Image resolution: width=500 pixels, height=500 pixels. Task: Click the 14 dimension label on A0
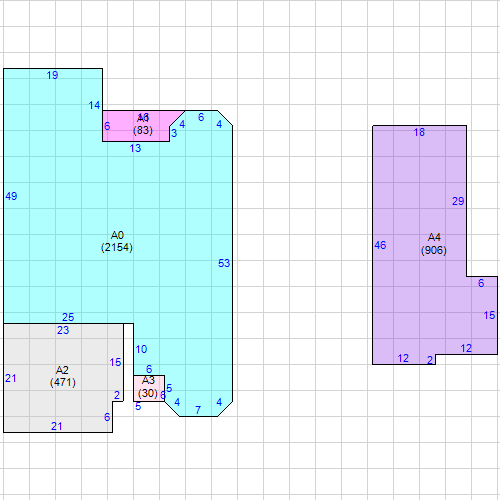pyautogui.click(x=94, y=105)
